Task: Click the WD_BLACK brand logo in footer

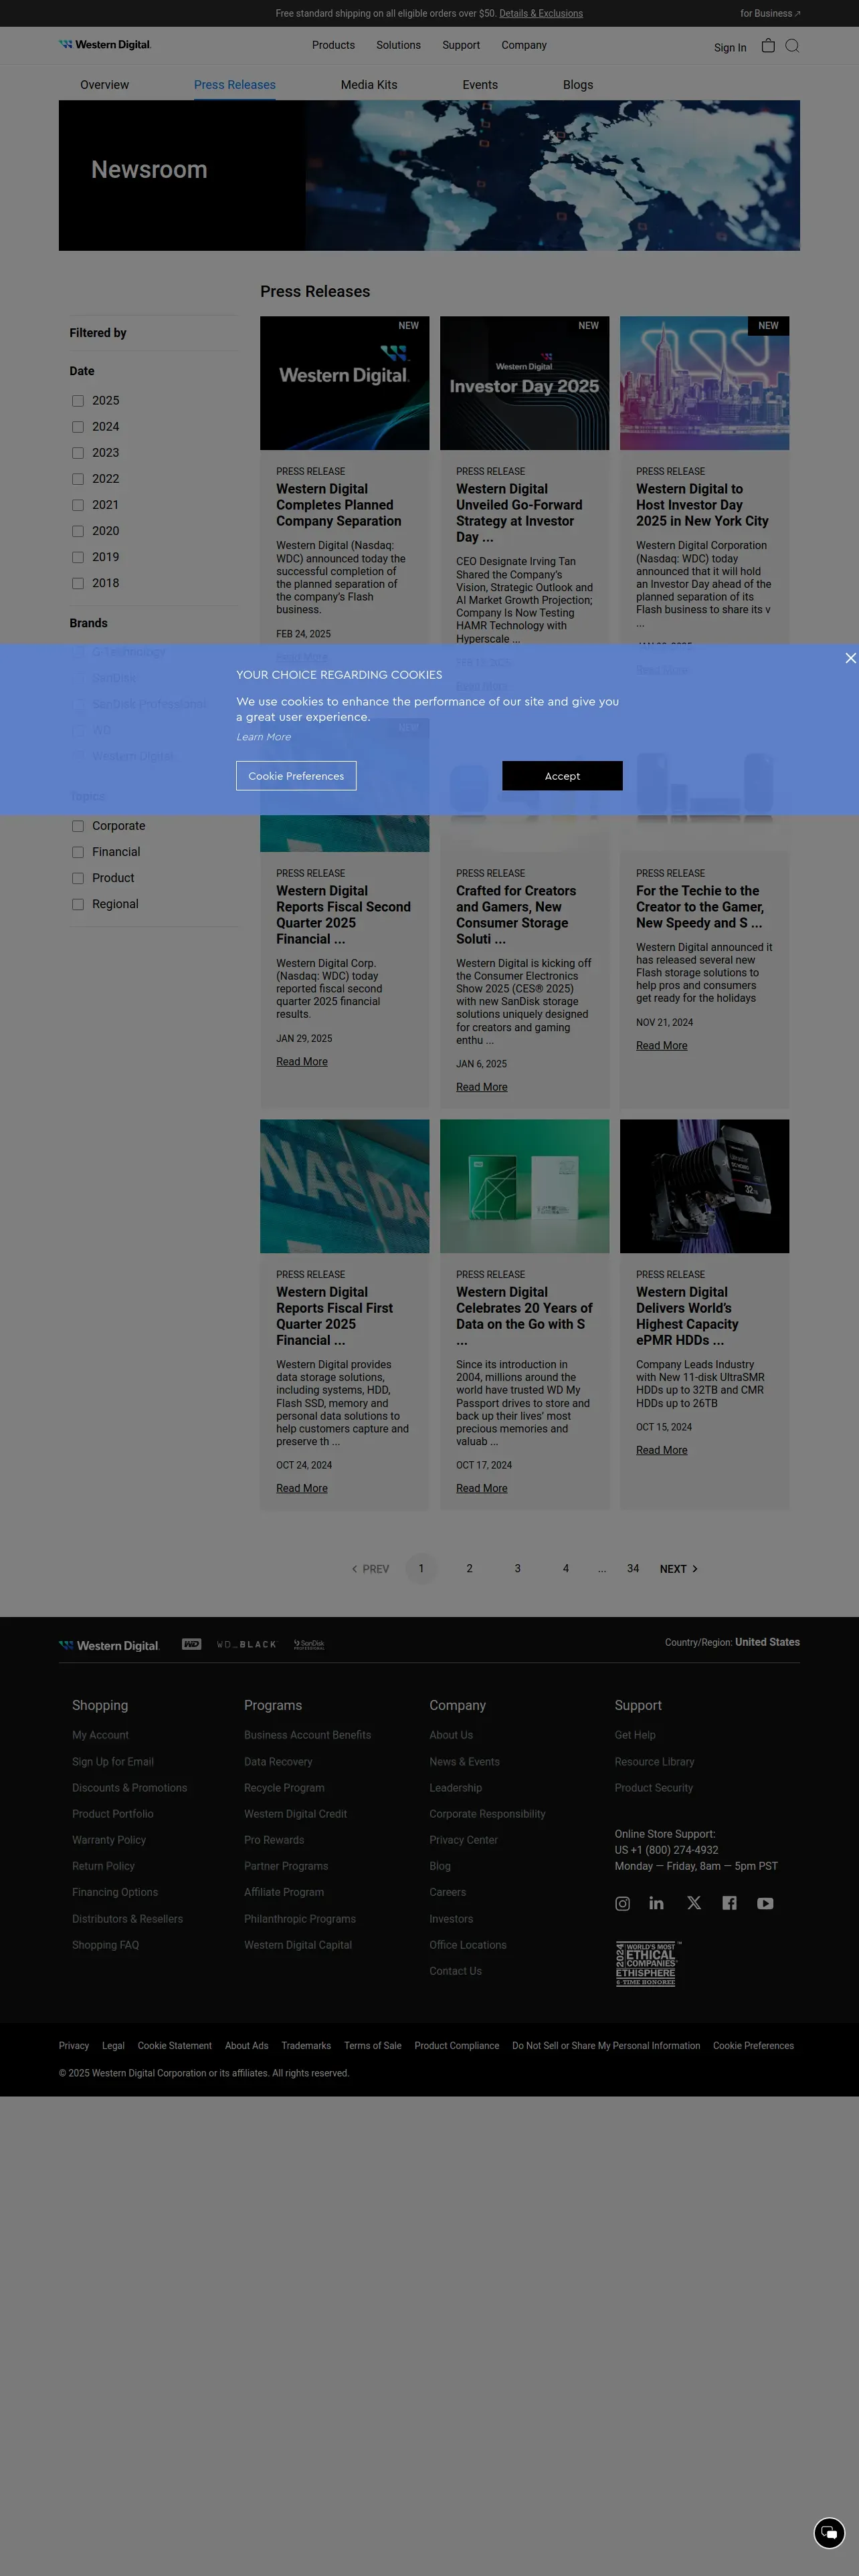Action: point(246,1644)
